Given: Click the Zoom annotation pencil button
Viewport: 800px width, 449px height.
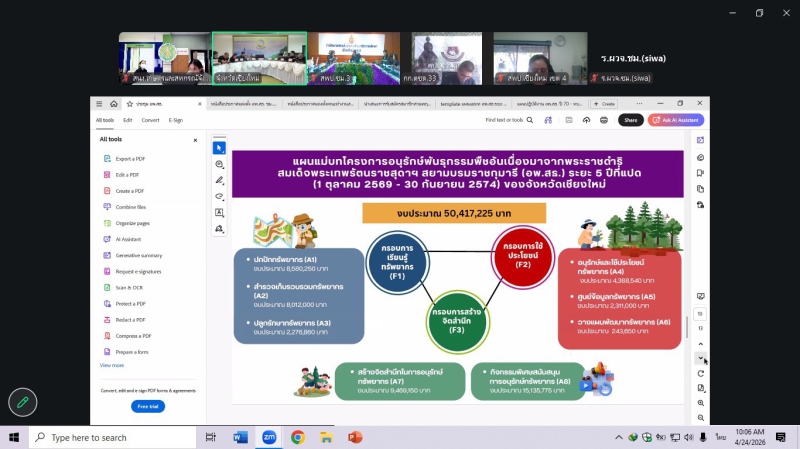Looking at the screenshot, I should pyautogui.click(x=23, y=402).
